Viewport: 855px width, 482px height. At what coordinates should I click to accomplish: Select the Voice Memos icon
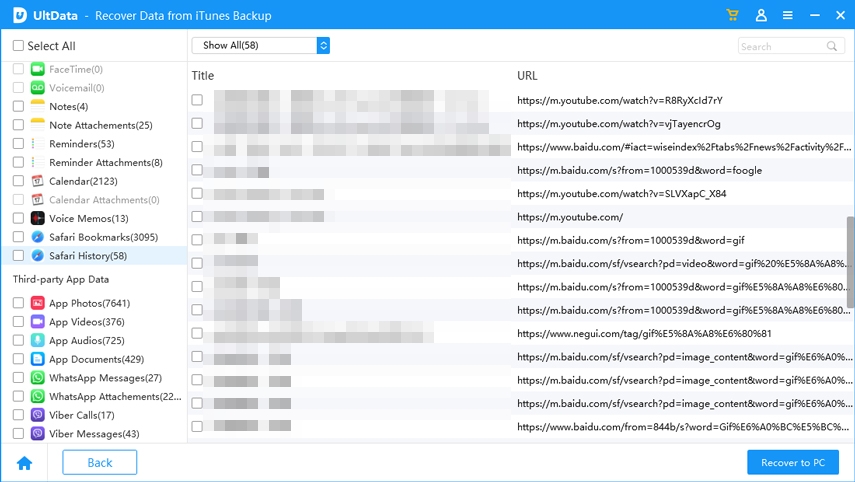click(x=38, y=218)
